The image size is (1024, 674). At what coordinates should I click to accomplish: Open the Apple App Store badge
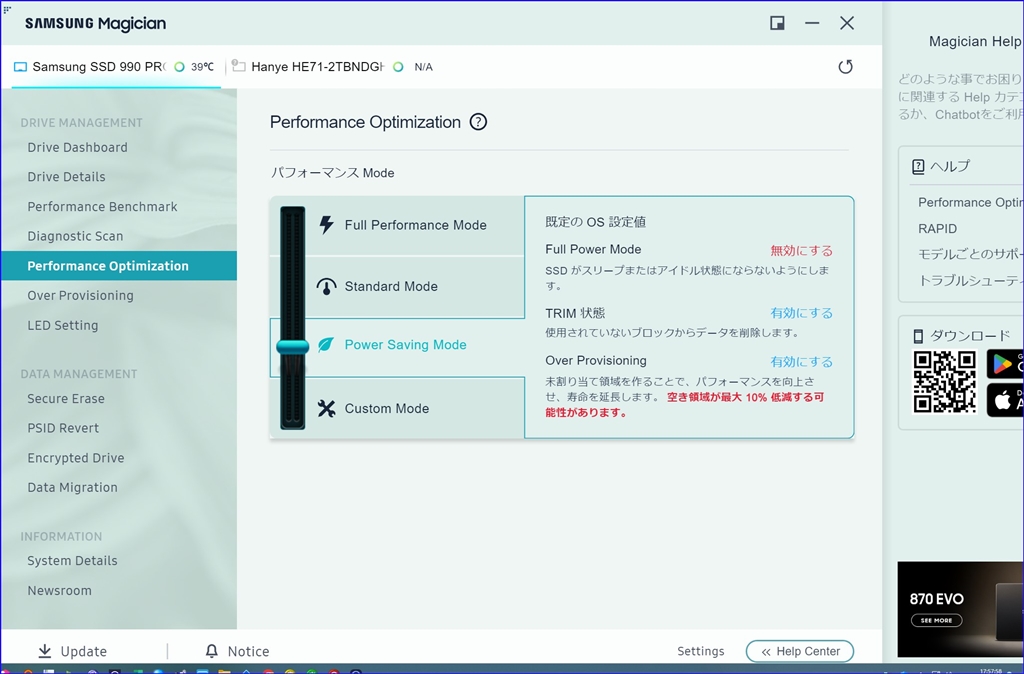(1005, 400)
